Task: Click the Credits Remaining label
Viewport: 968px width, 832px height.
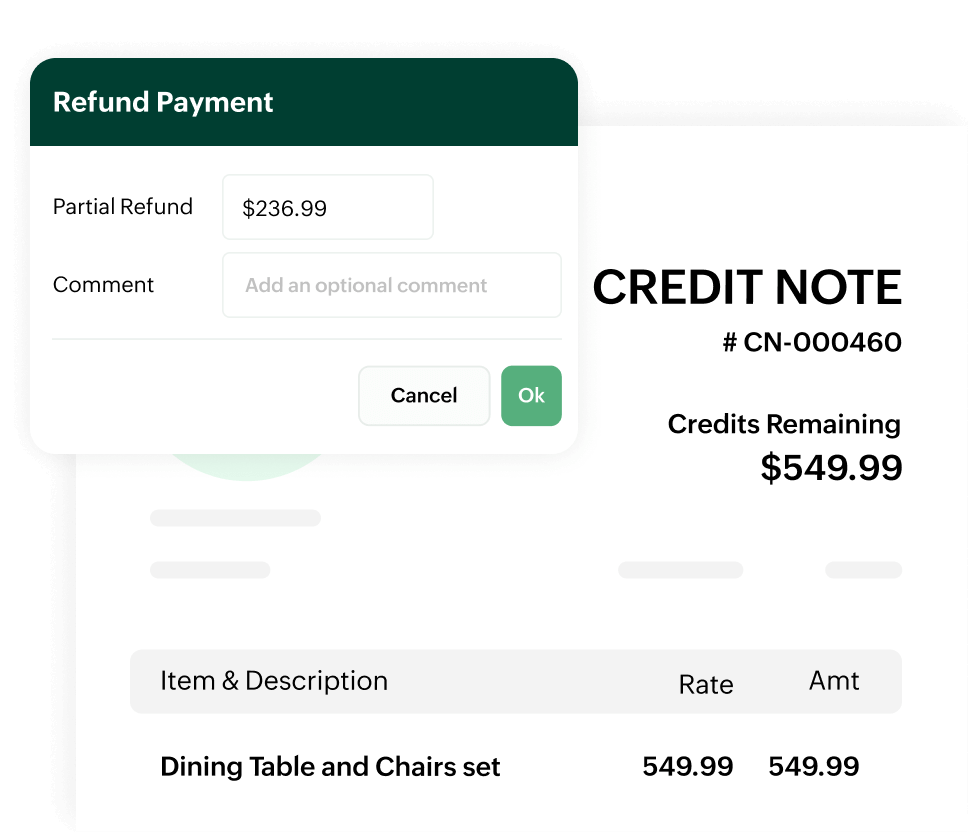Action: point(784,424)
